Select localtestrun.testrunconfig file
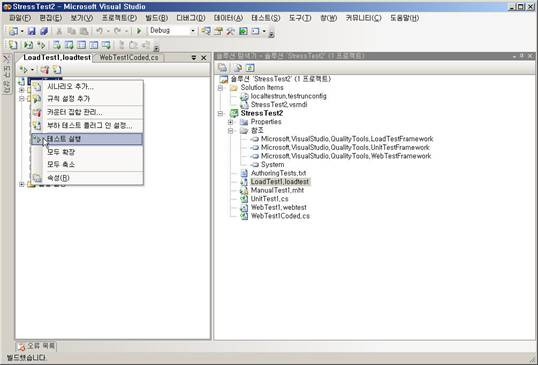The width and height of the screenshot is (538, 365). tap(288, 96)
